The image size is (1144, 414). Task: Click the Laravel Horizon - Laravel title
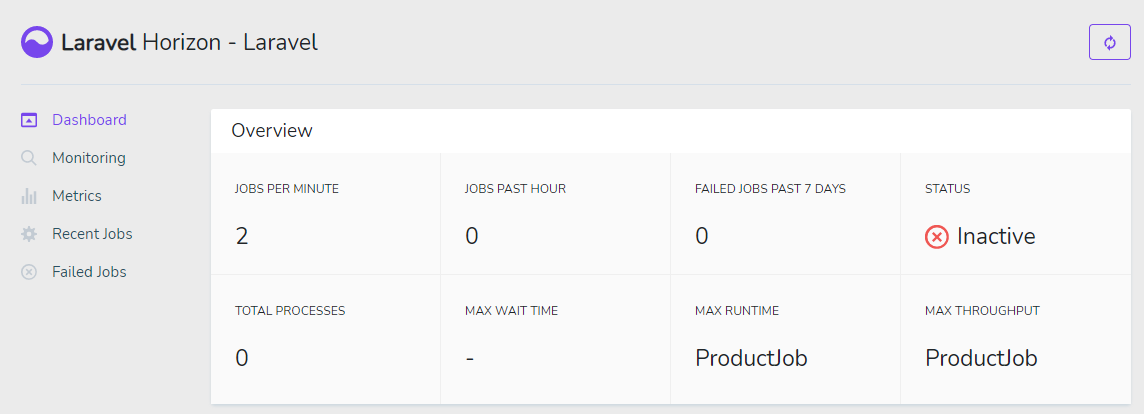tap(190, 42)
